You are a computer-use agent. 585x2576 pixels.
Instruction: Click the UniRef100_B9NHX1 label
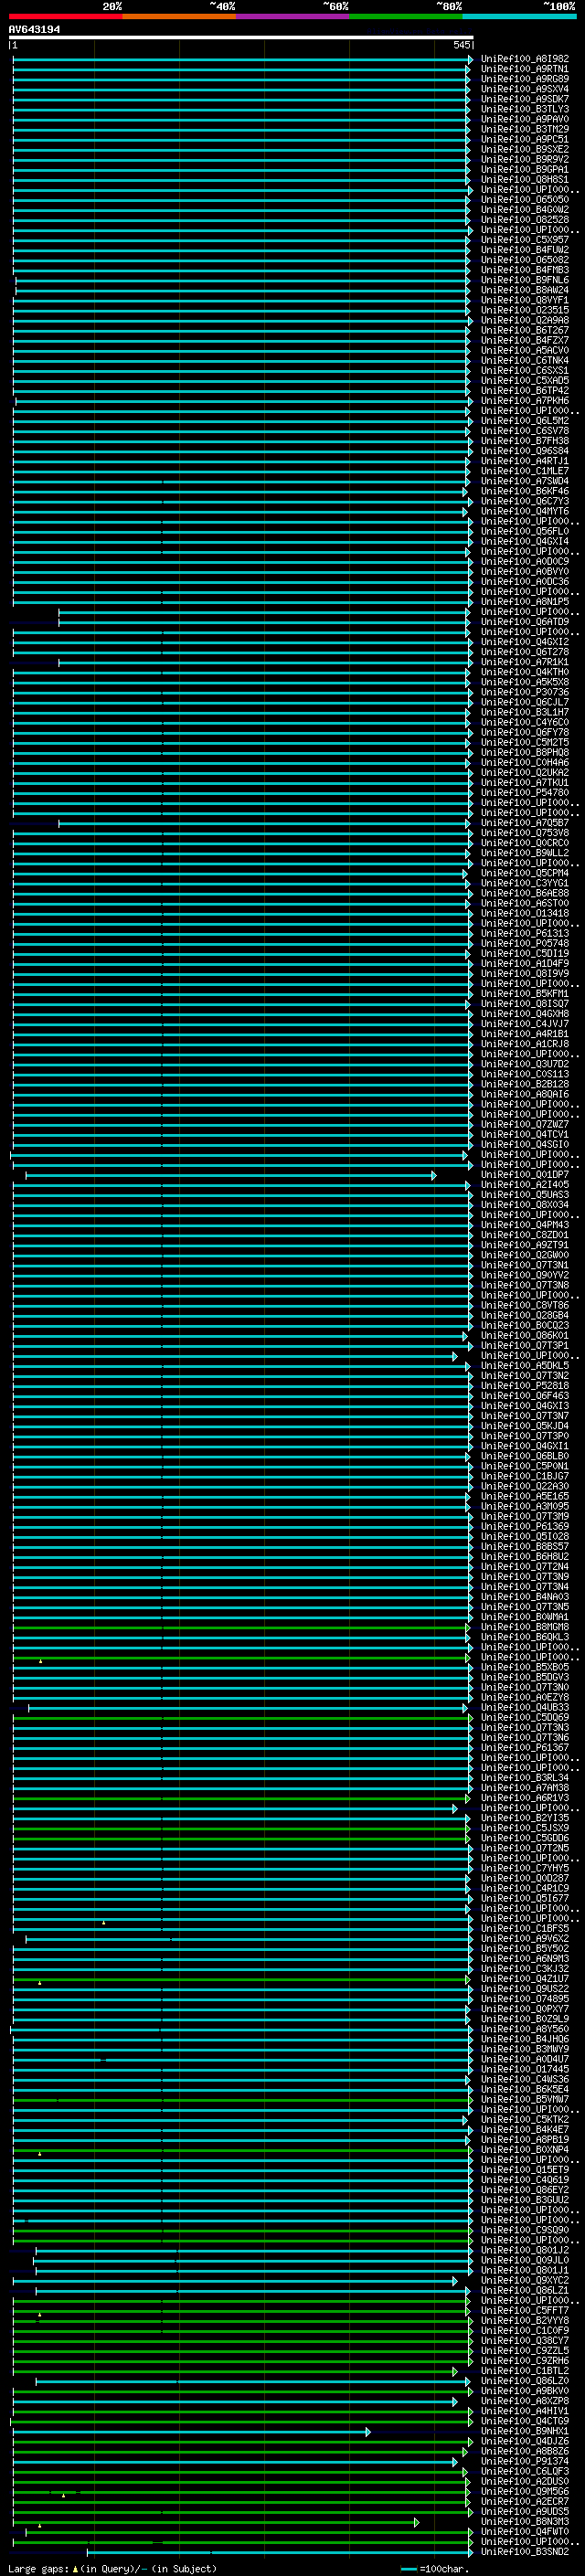[x=525, y=2431]
